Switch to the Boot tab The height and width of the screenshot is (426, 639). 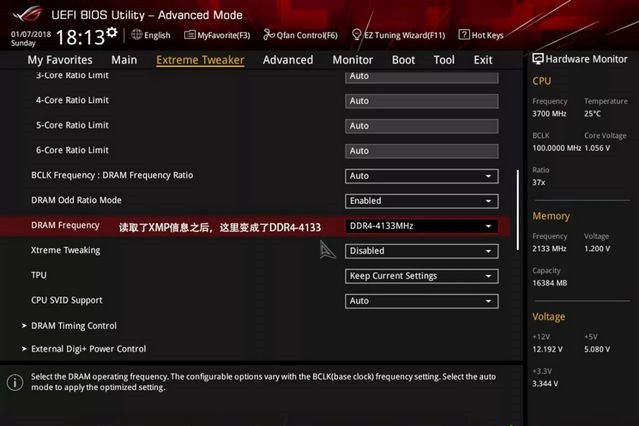403,60
